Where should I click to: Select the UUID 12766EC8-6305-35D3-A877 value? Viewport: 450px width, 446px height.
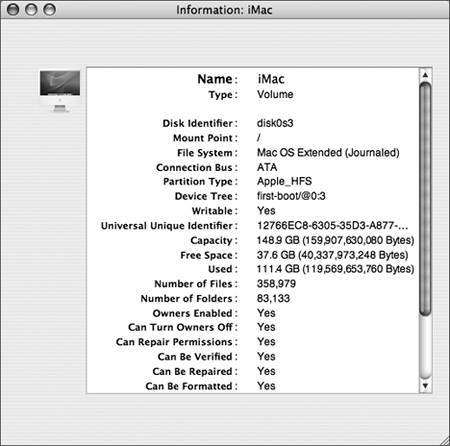[332, 226]
